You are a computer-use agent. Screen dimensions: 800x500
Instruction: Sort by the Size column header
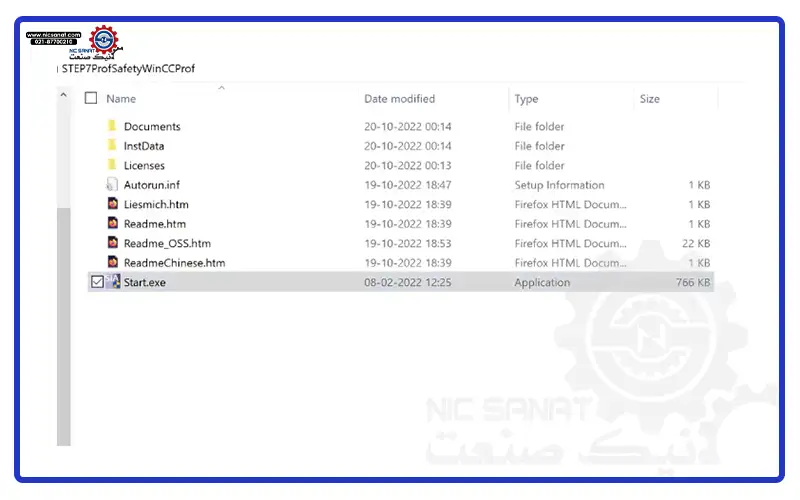[649, 98]
